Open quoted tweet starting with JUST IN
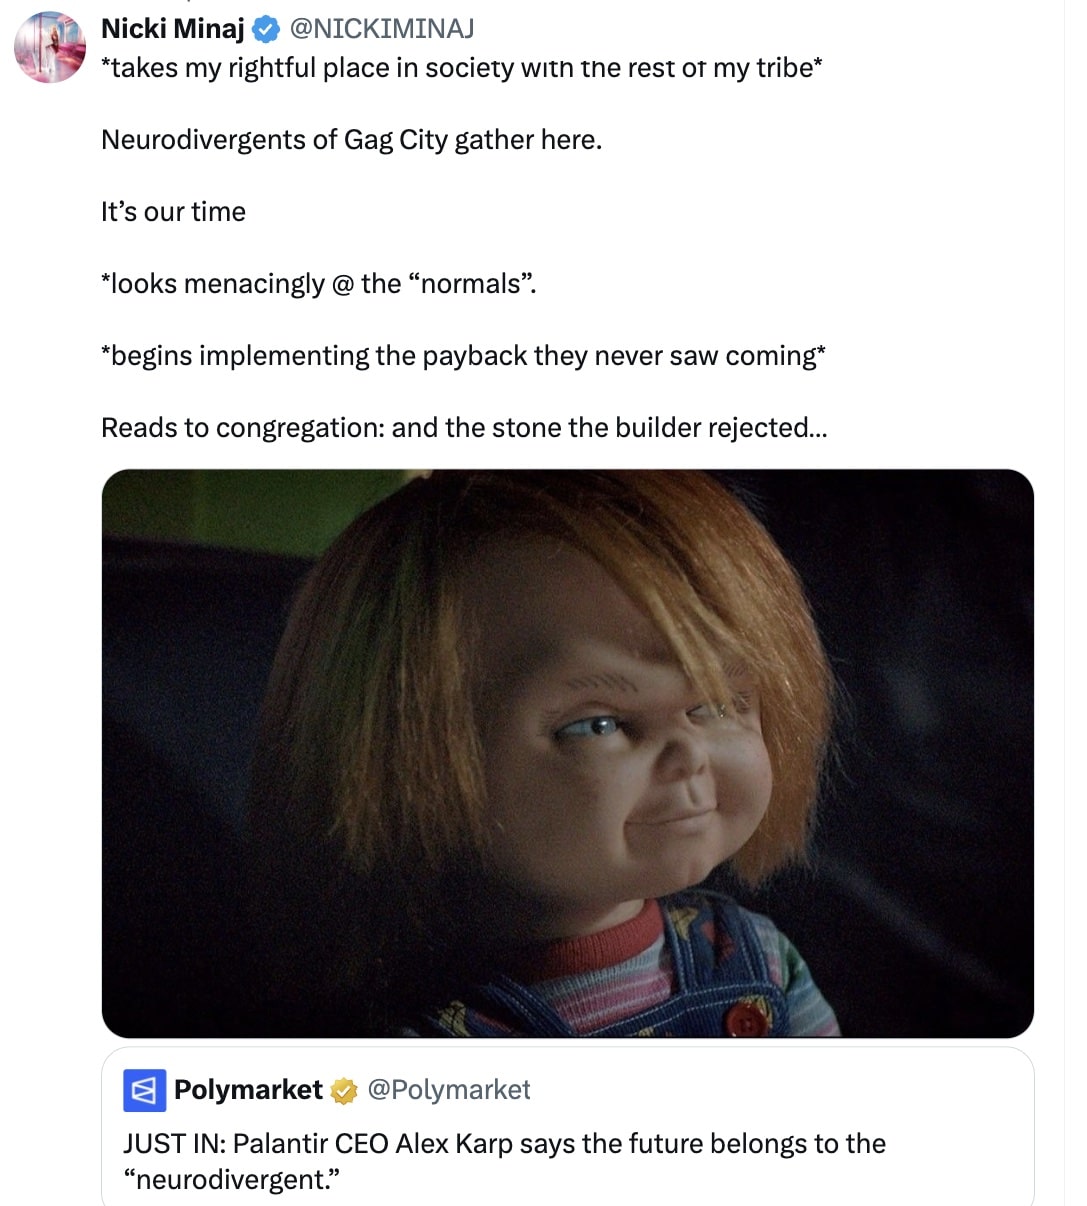 (x=568, y=1126)
